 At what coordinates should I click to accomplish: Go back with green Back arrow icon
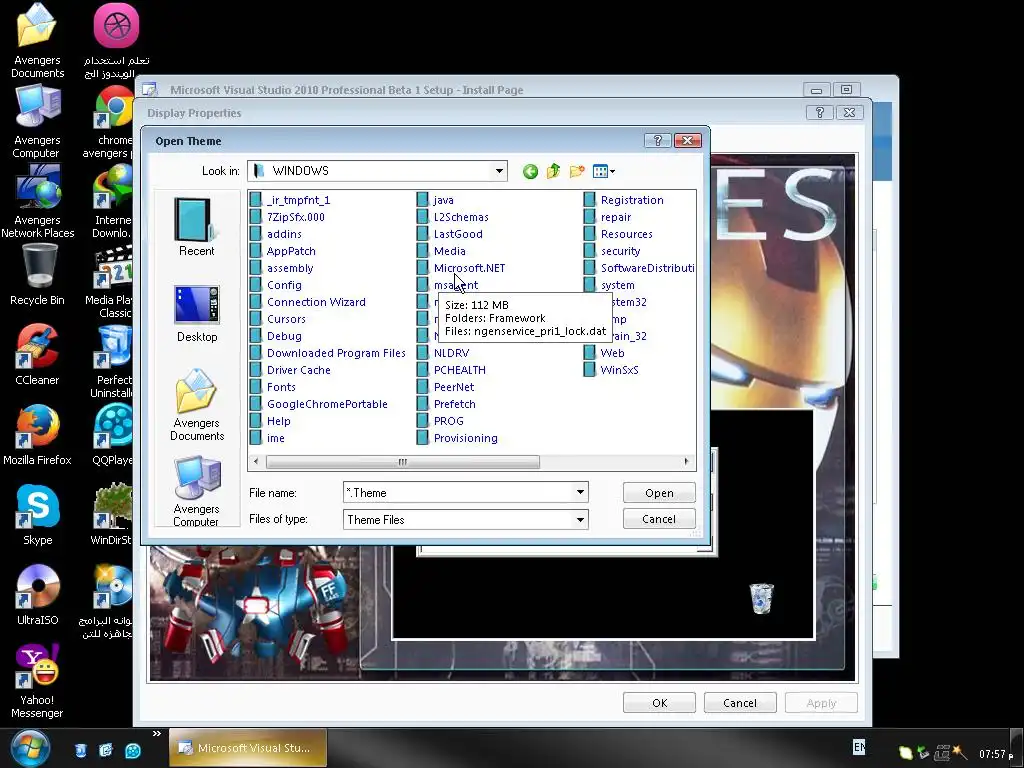(530, 171)
